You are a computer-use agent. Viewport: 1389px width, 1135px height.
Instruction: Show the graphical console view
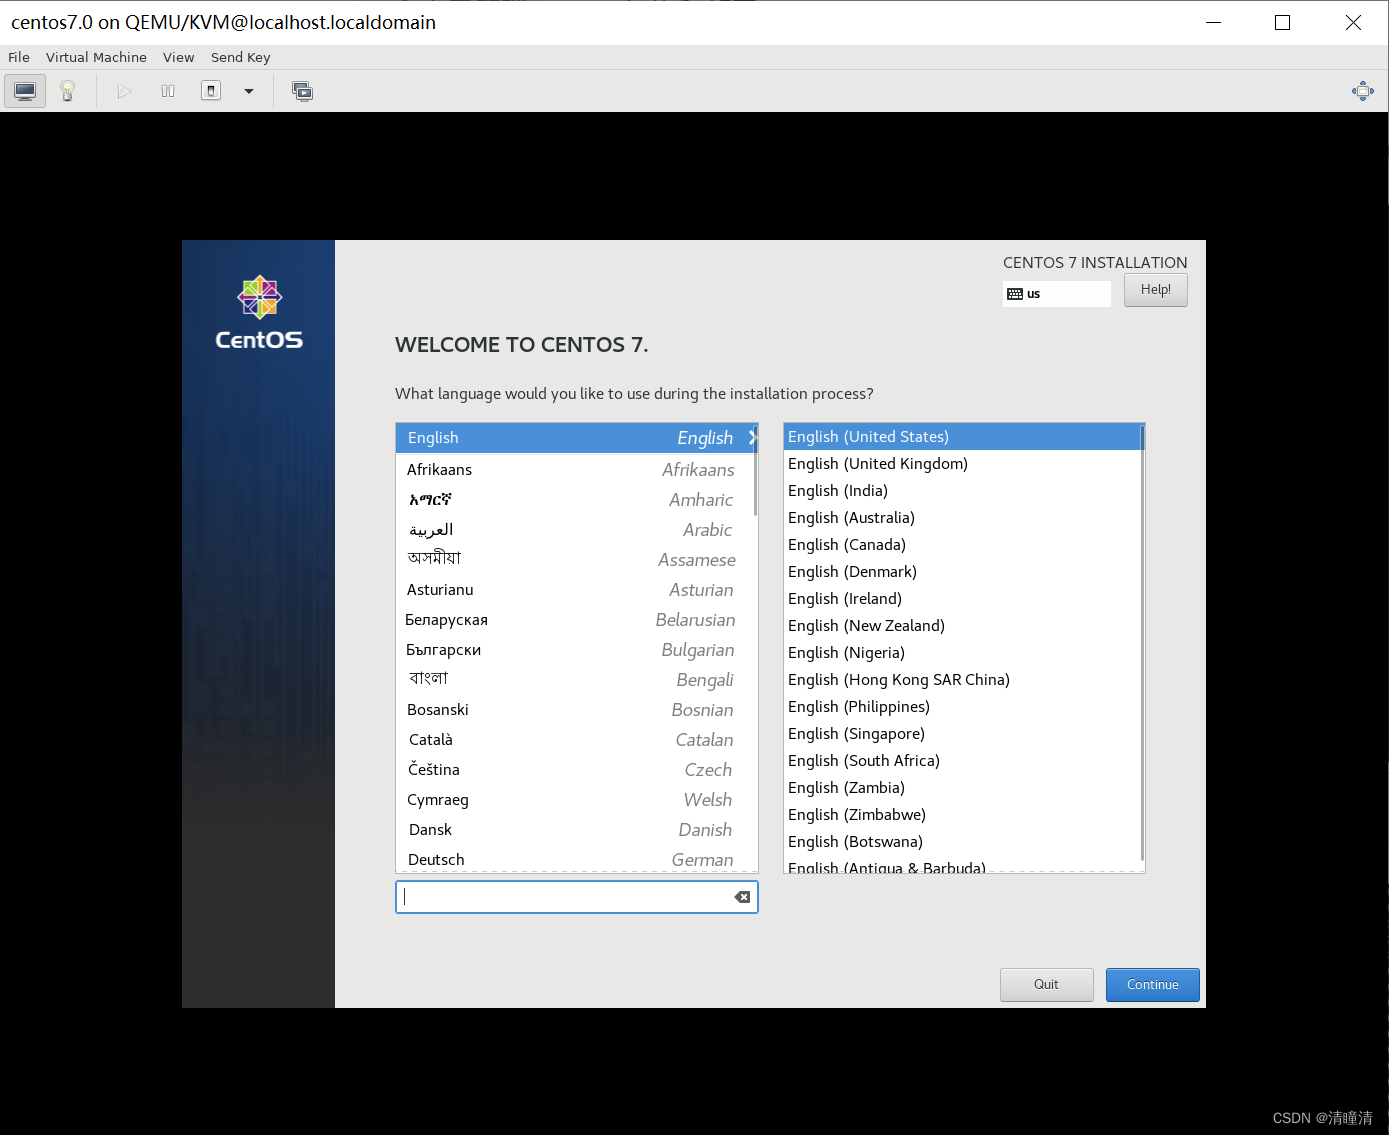click(x=25, y=91)
